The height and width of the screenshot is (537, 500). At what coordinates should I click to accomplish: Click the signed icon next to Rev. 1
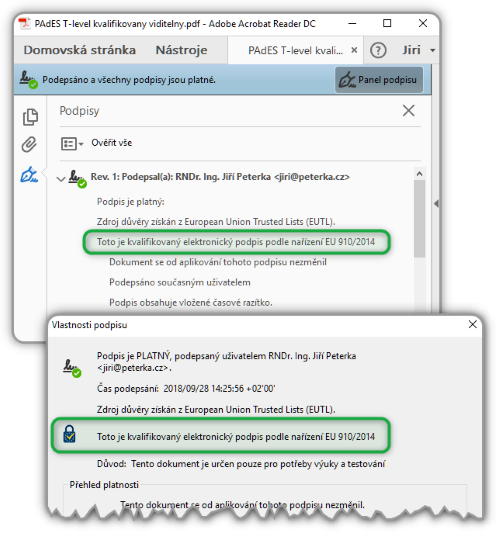tap(77, 179)
